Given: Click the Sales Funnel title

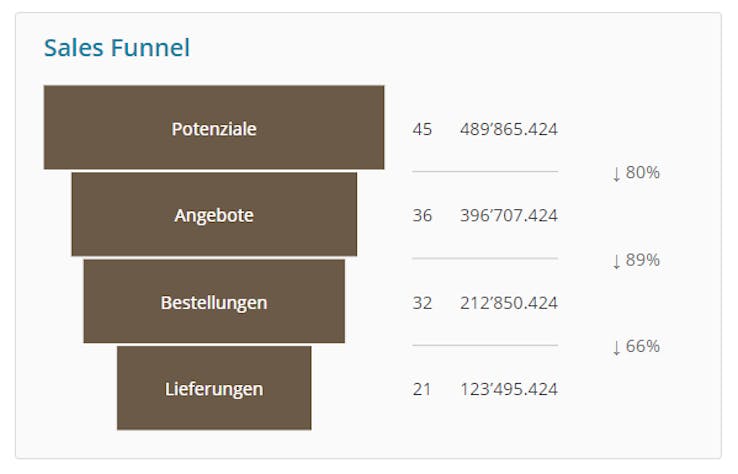Looking at the screenshot, I should [x=117, y=47].
